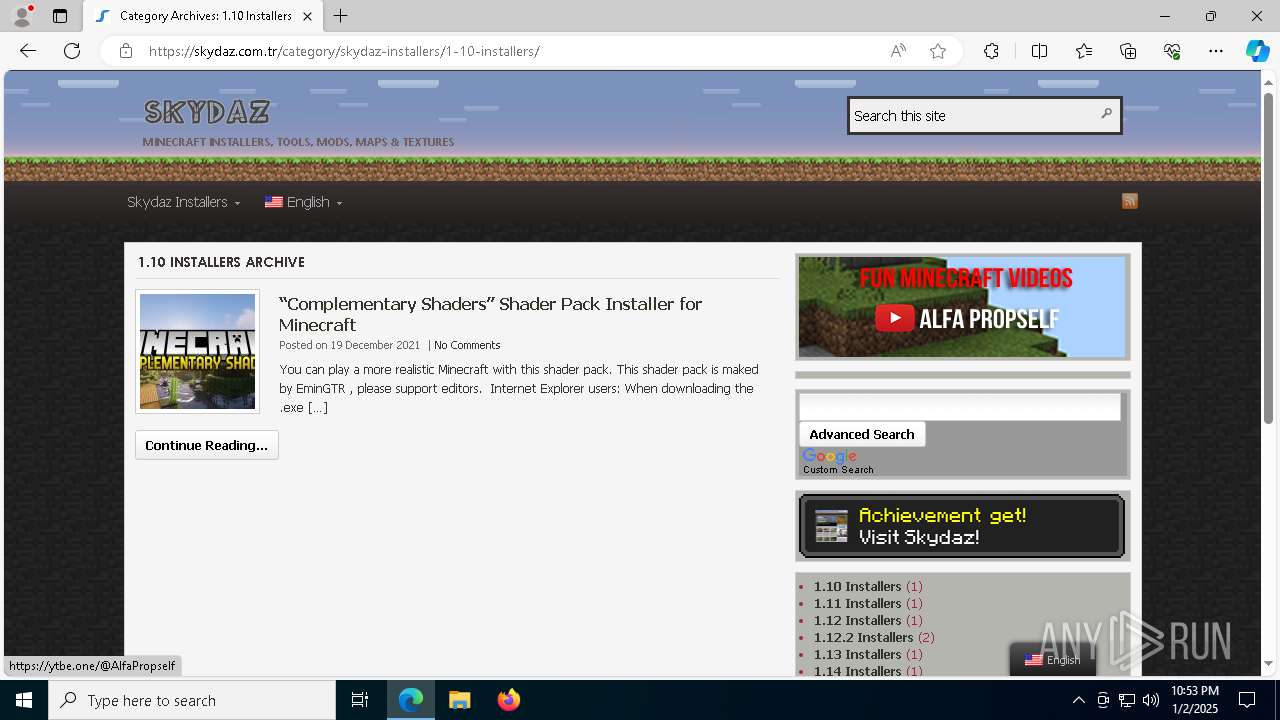Click the site search magnifier icon
This screenshot has width=1280, height=720.
1106,114
